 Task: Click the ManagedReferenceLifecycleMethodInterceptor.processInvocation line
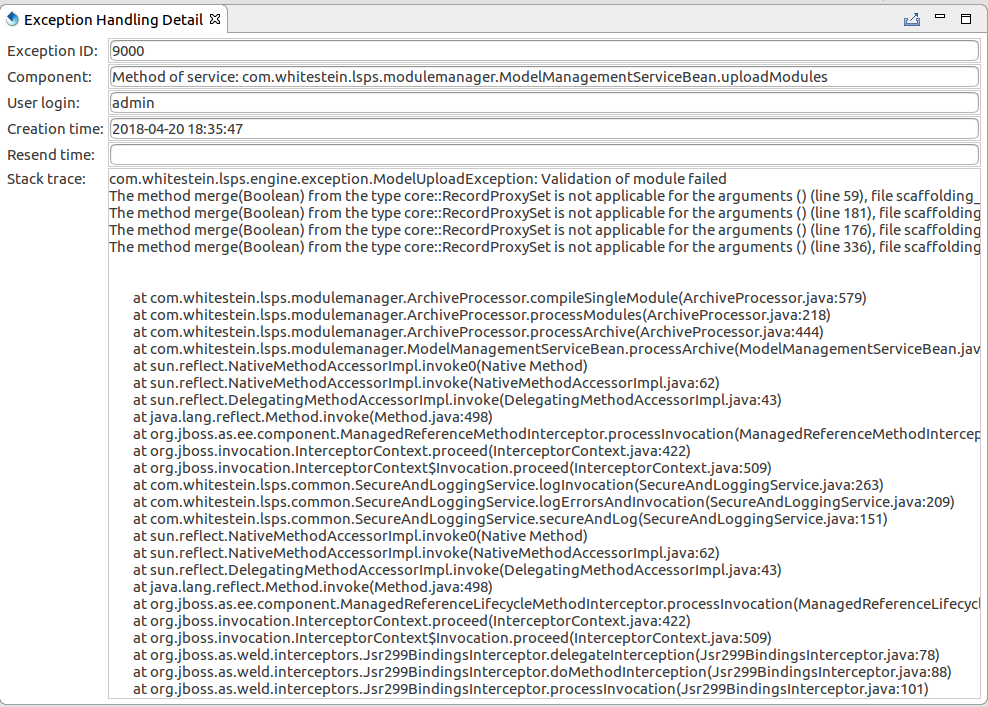(556, 604)
